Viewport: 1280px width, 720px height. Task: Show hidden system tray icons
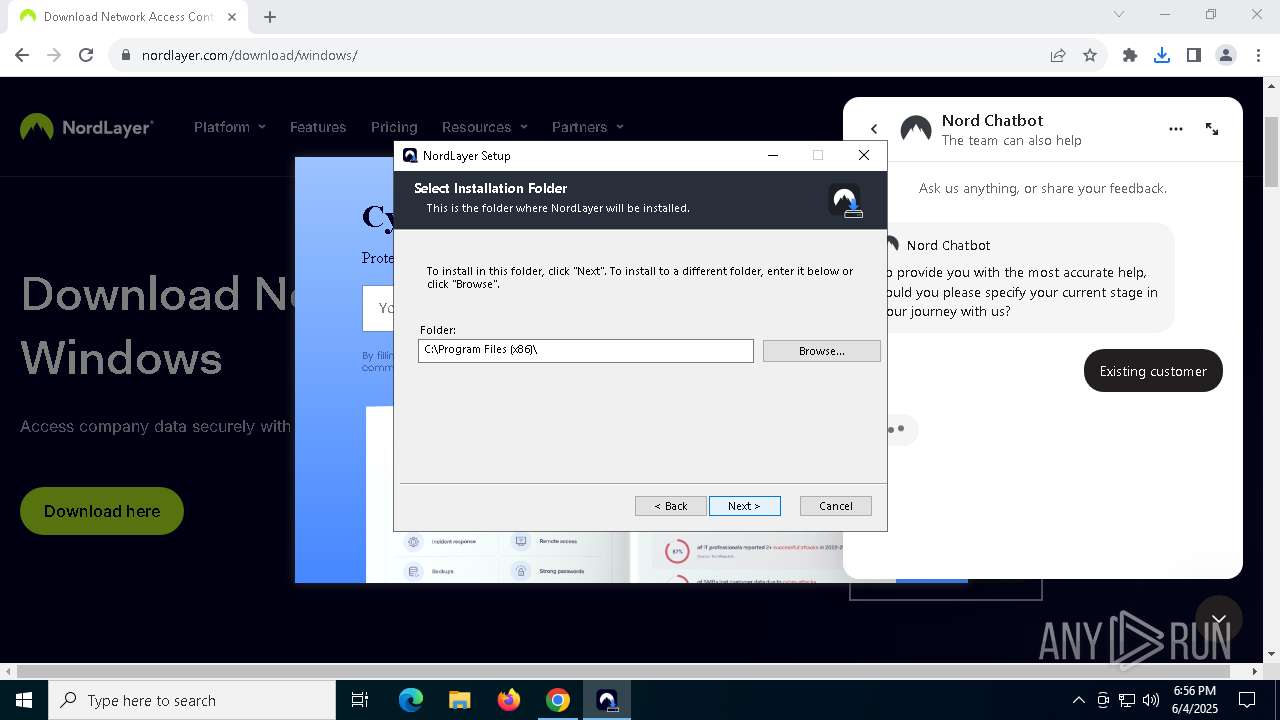coord(1078,700)
